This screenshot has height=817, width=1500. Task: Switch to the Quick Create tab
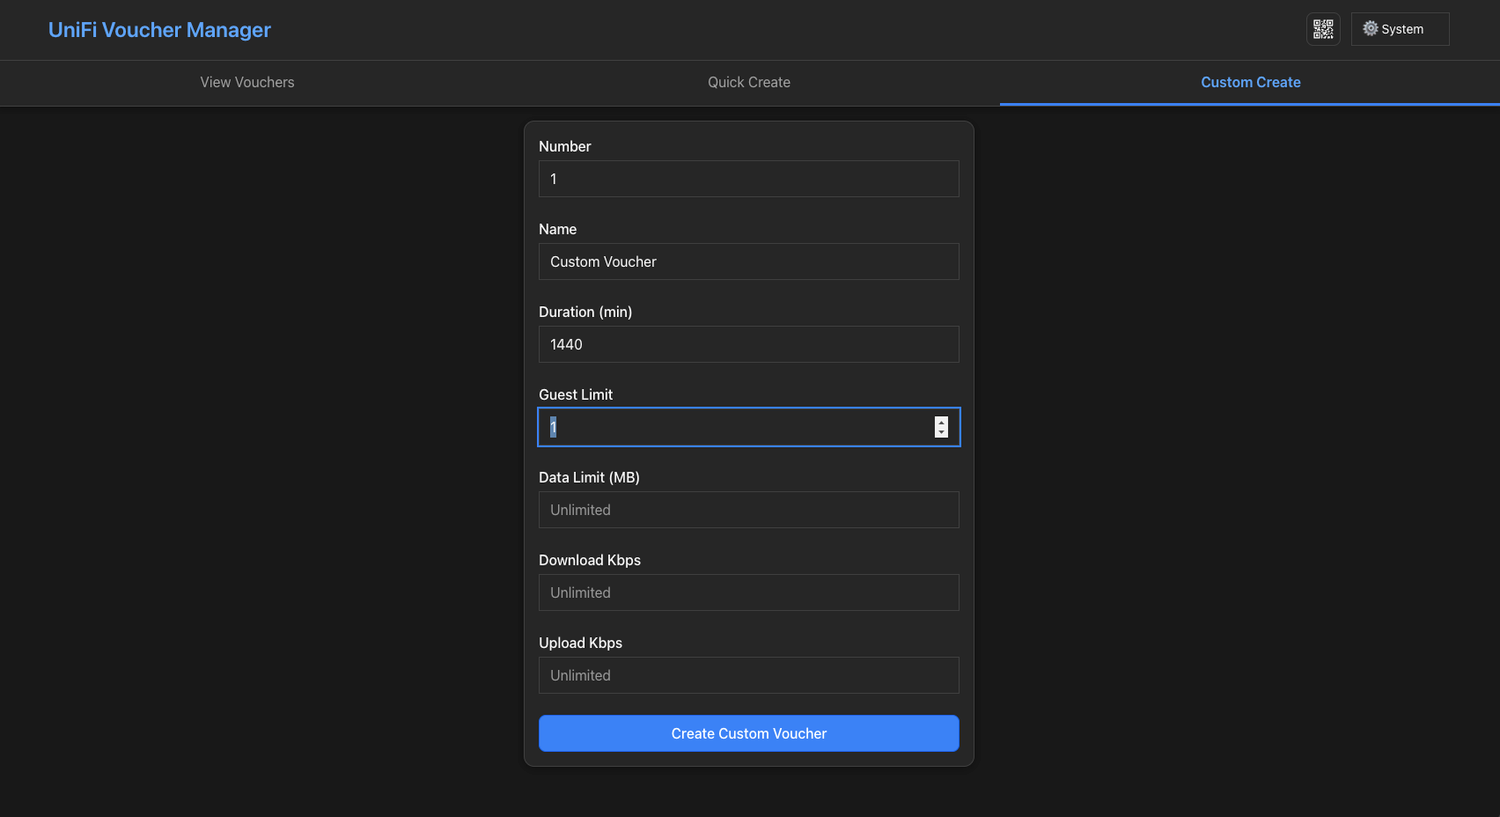(749, 82)
